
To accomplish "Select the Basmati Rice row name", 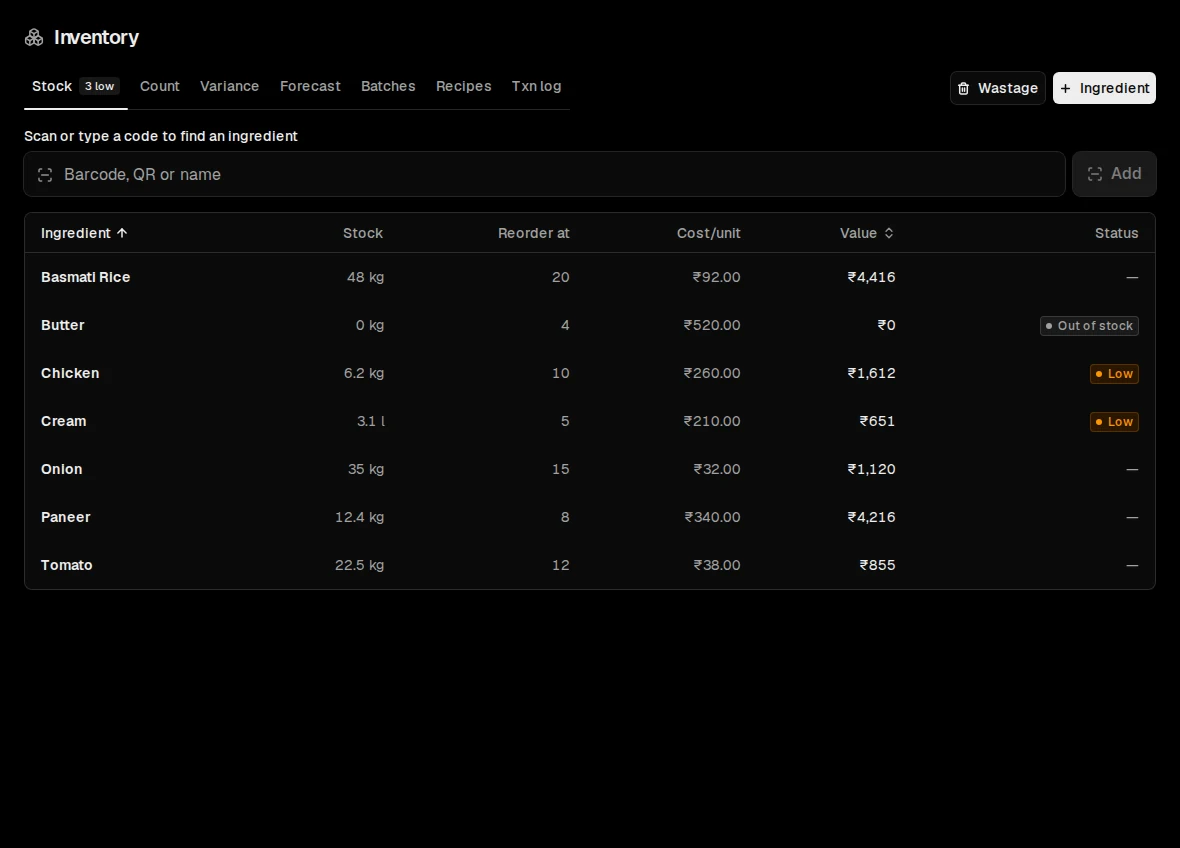I will point(86,277).
